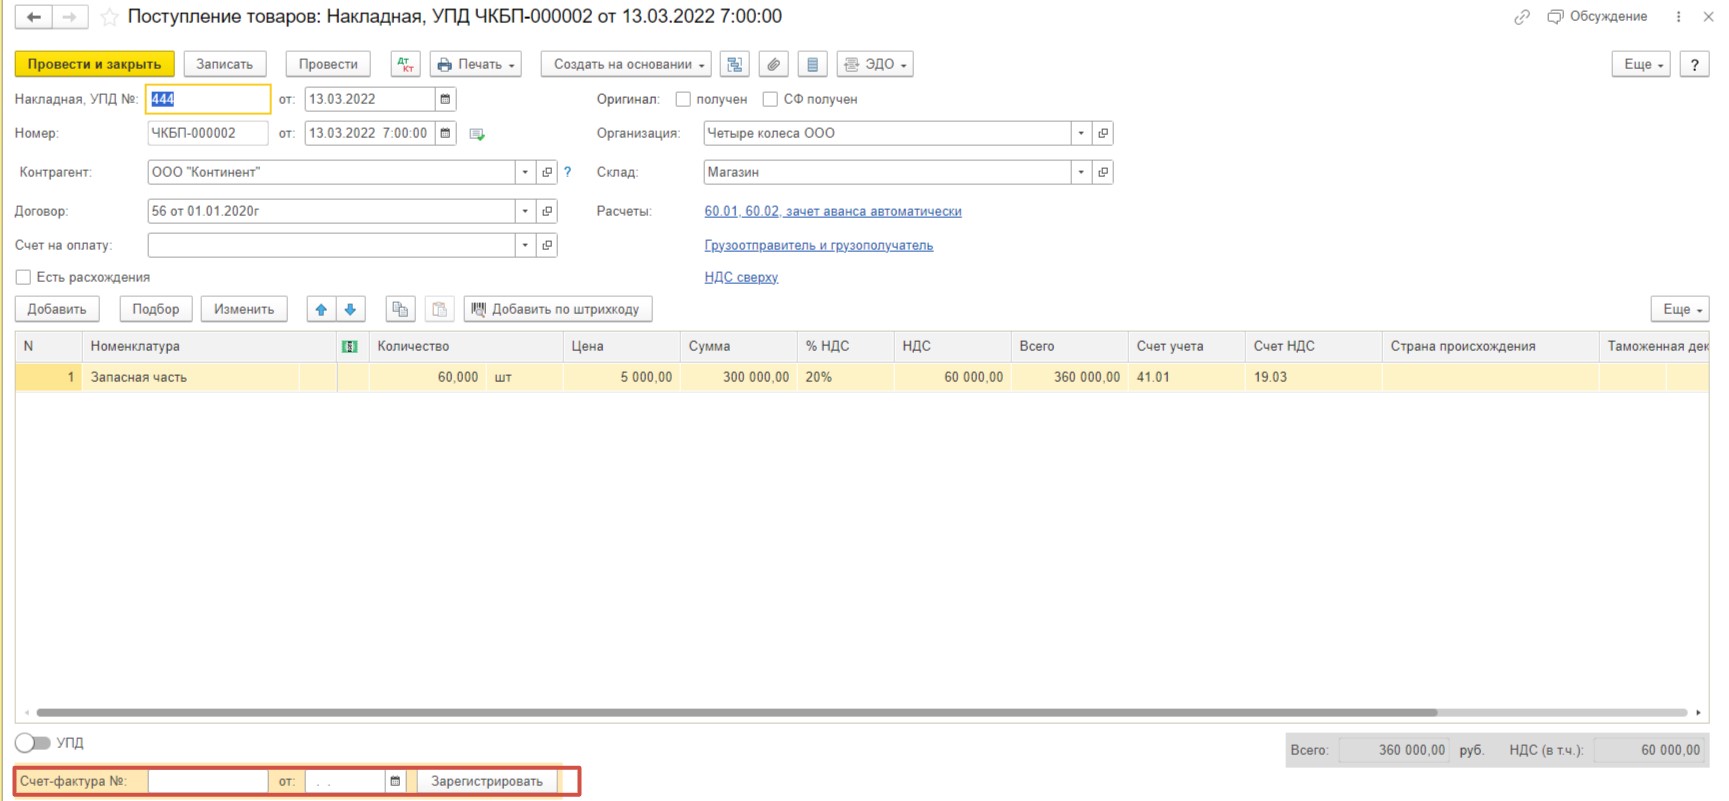Viewport: 1729px width, 801px height.
Task: Check the Оригинал получен checkbox
Action: click(683, 99)
